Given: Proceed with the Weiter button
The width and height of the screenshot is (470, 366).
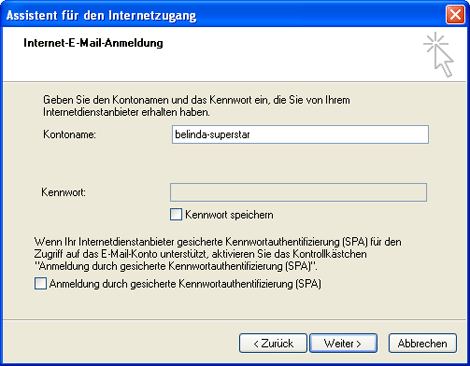Looking at the screenshot, I should 343,343.
